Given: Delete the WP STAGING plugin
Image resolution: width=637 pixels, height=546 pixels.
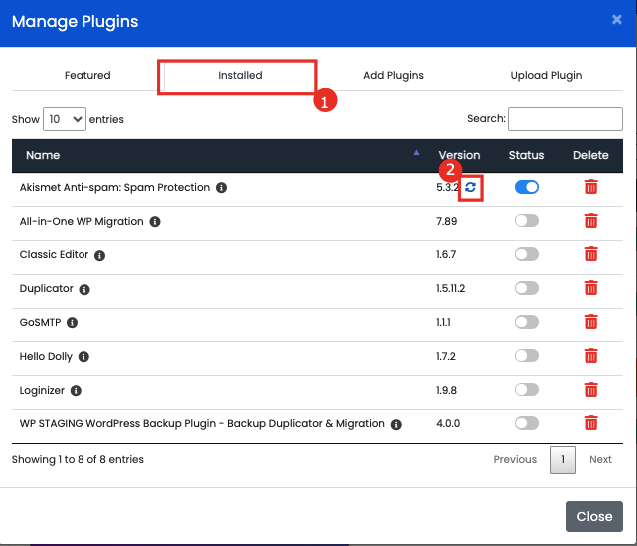Looking at the screenshot, I should click(591, 423).
